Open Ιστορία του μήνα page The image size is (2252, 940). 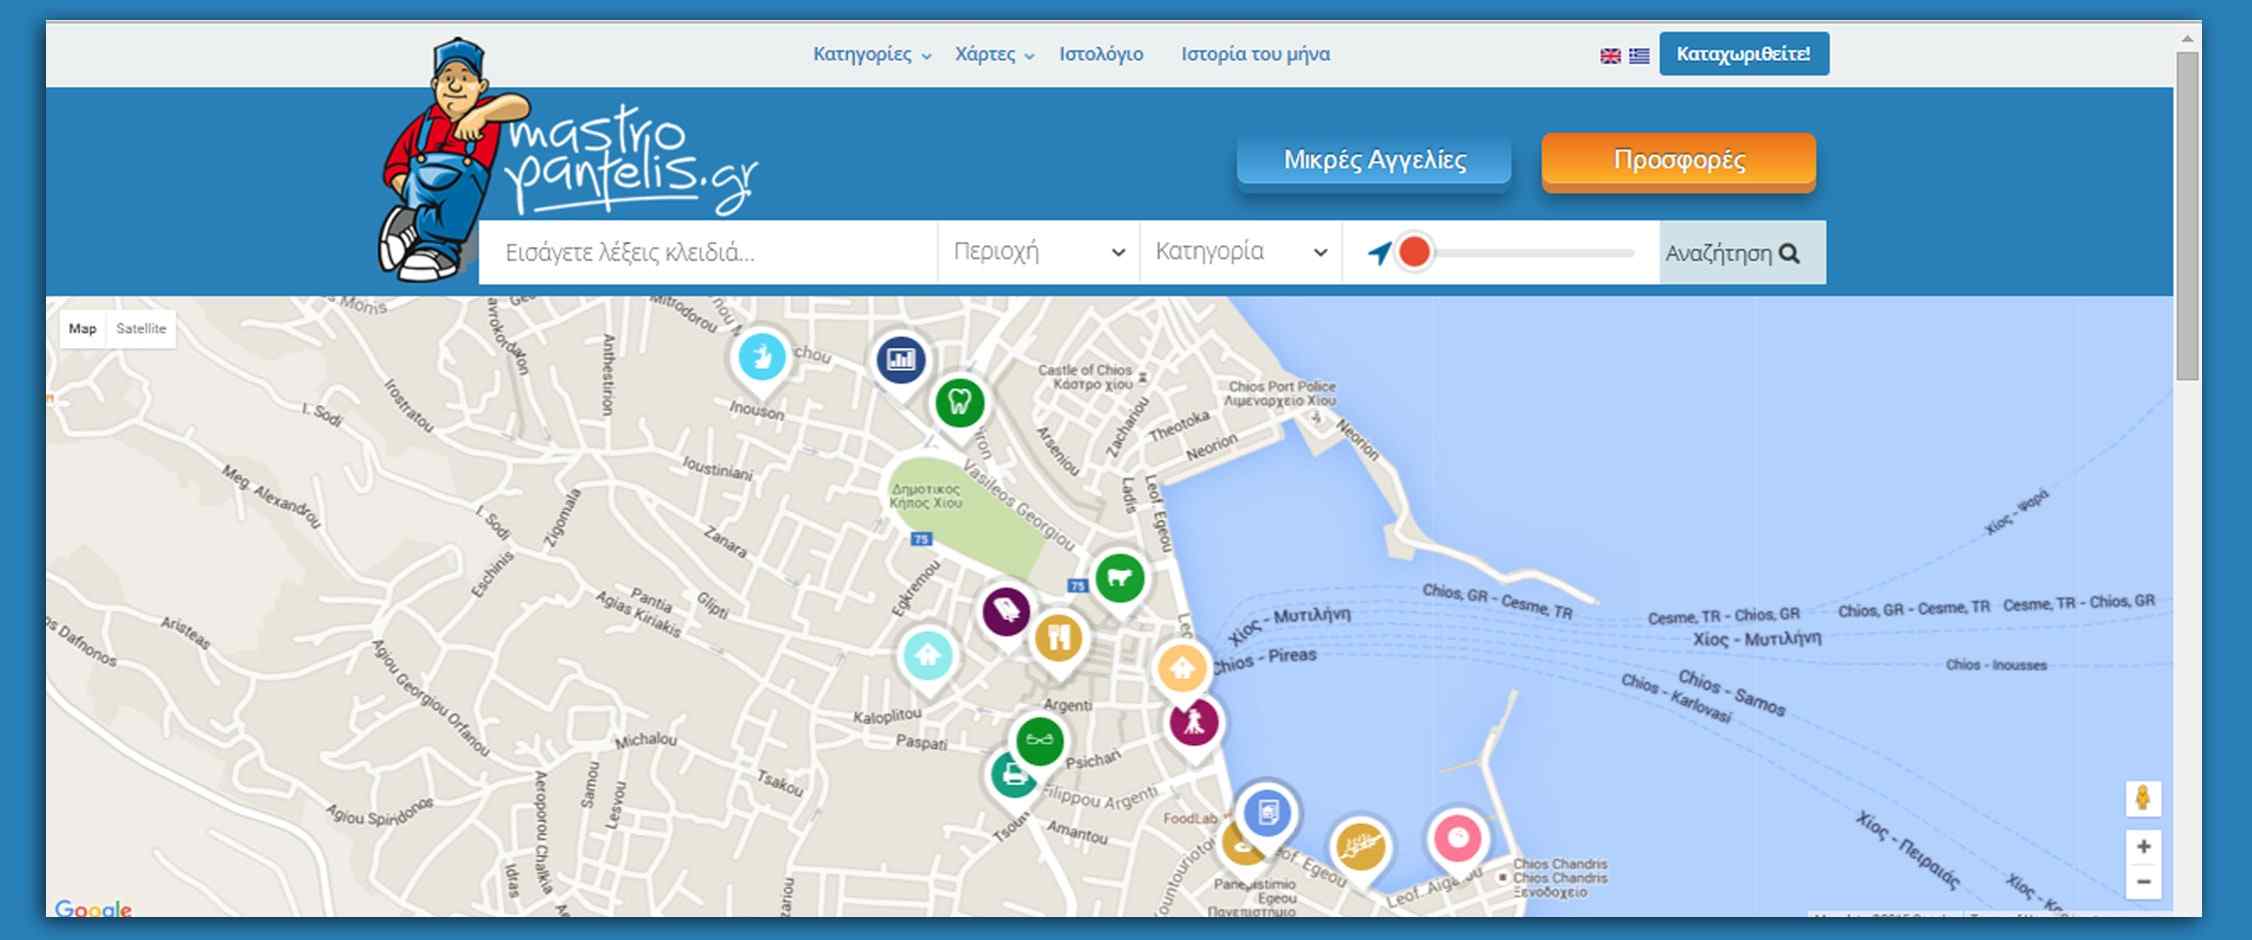point(1255,54)
